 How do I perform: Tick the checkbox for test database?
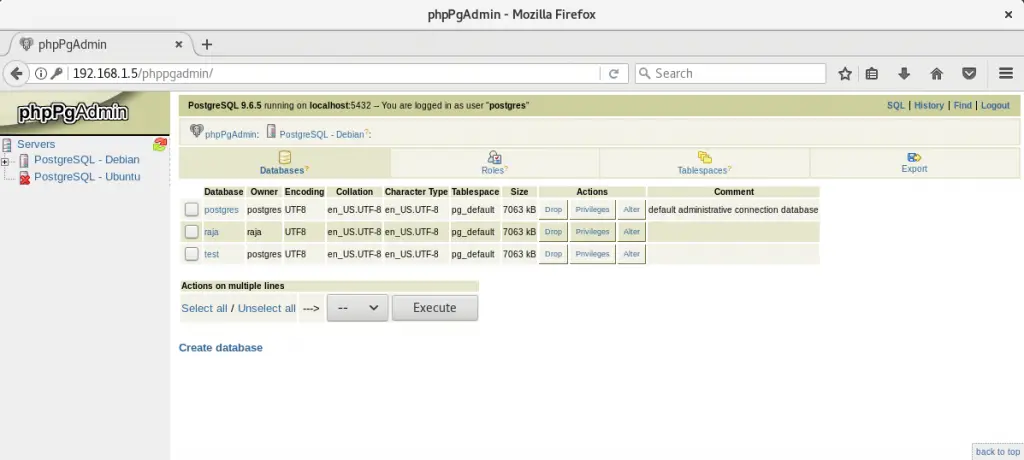click(x=191, y=254)
